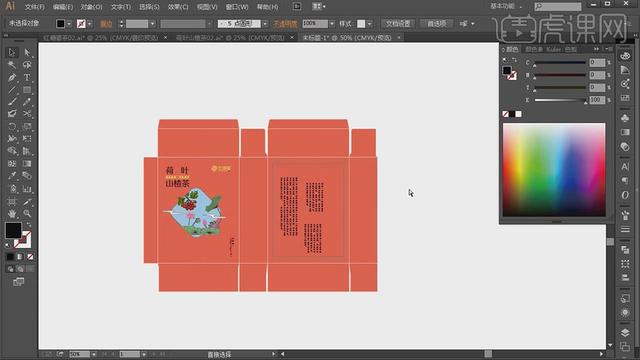
Task: Open the 对象(O) menu
Action: pos(91,7)
